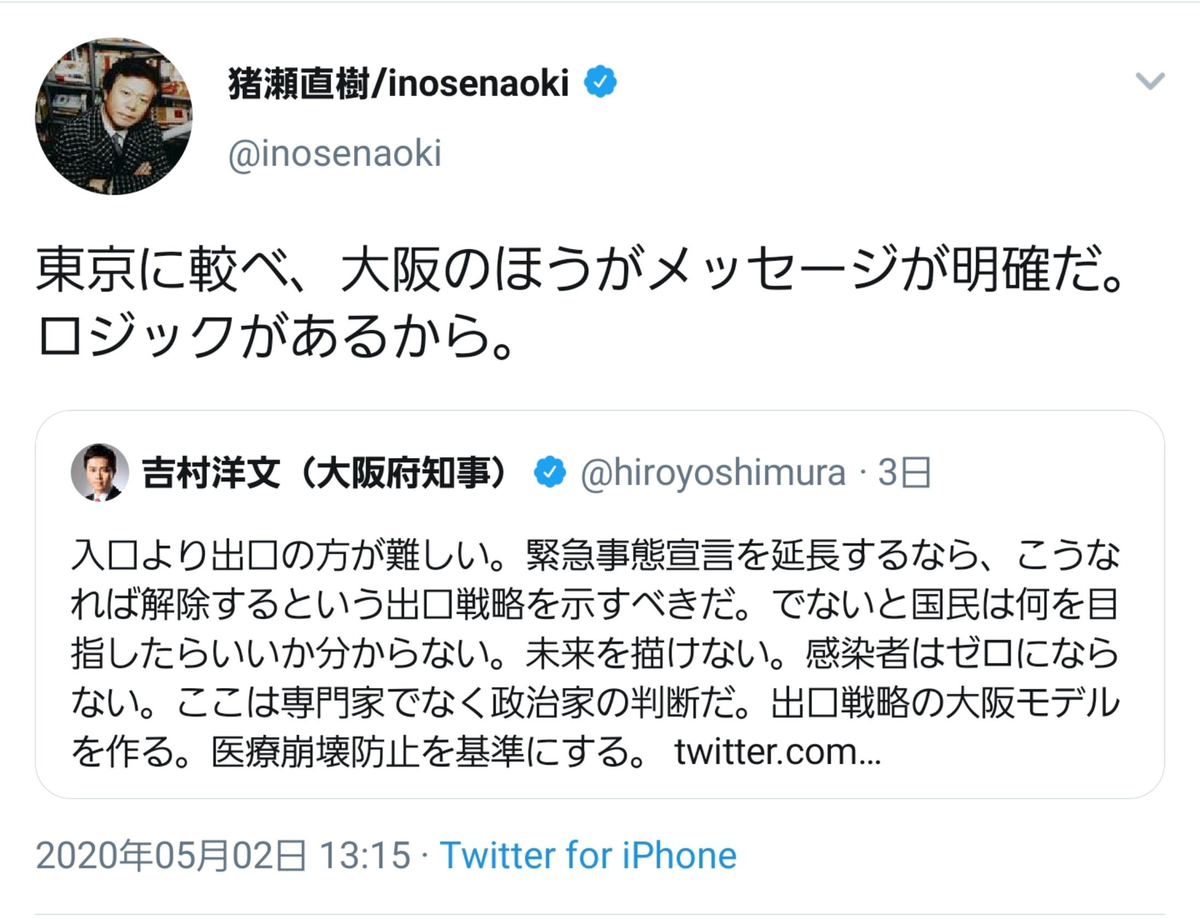The image size is (1200, 919).
Task: Click the quoted tweet's 3日 timestamp
Action: pos(904,472)
